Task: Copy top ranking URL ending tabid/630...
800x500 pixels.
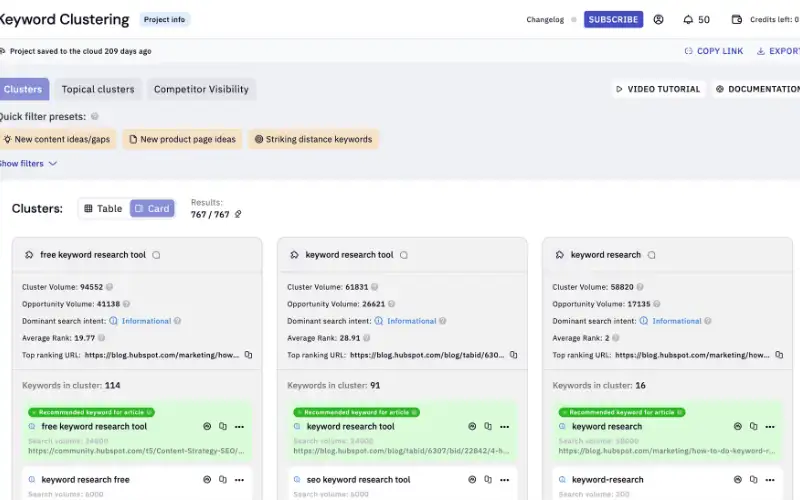Action: coord(514,355)
